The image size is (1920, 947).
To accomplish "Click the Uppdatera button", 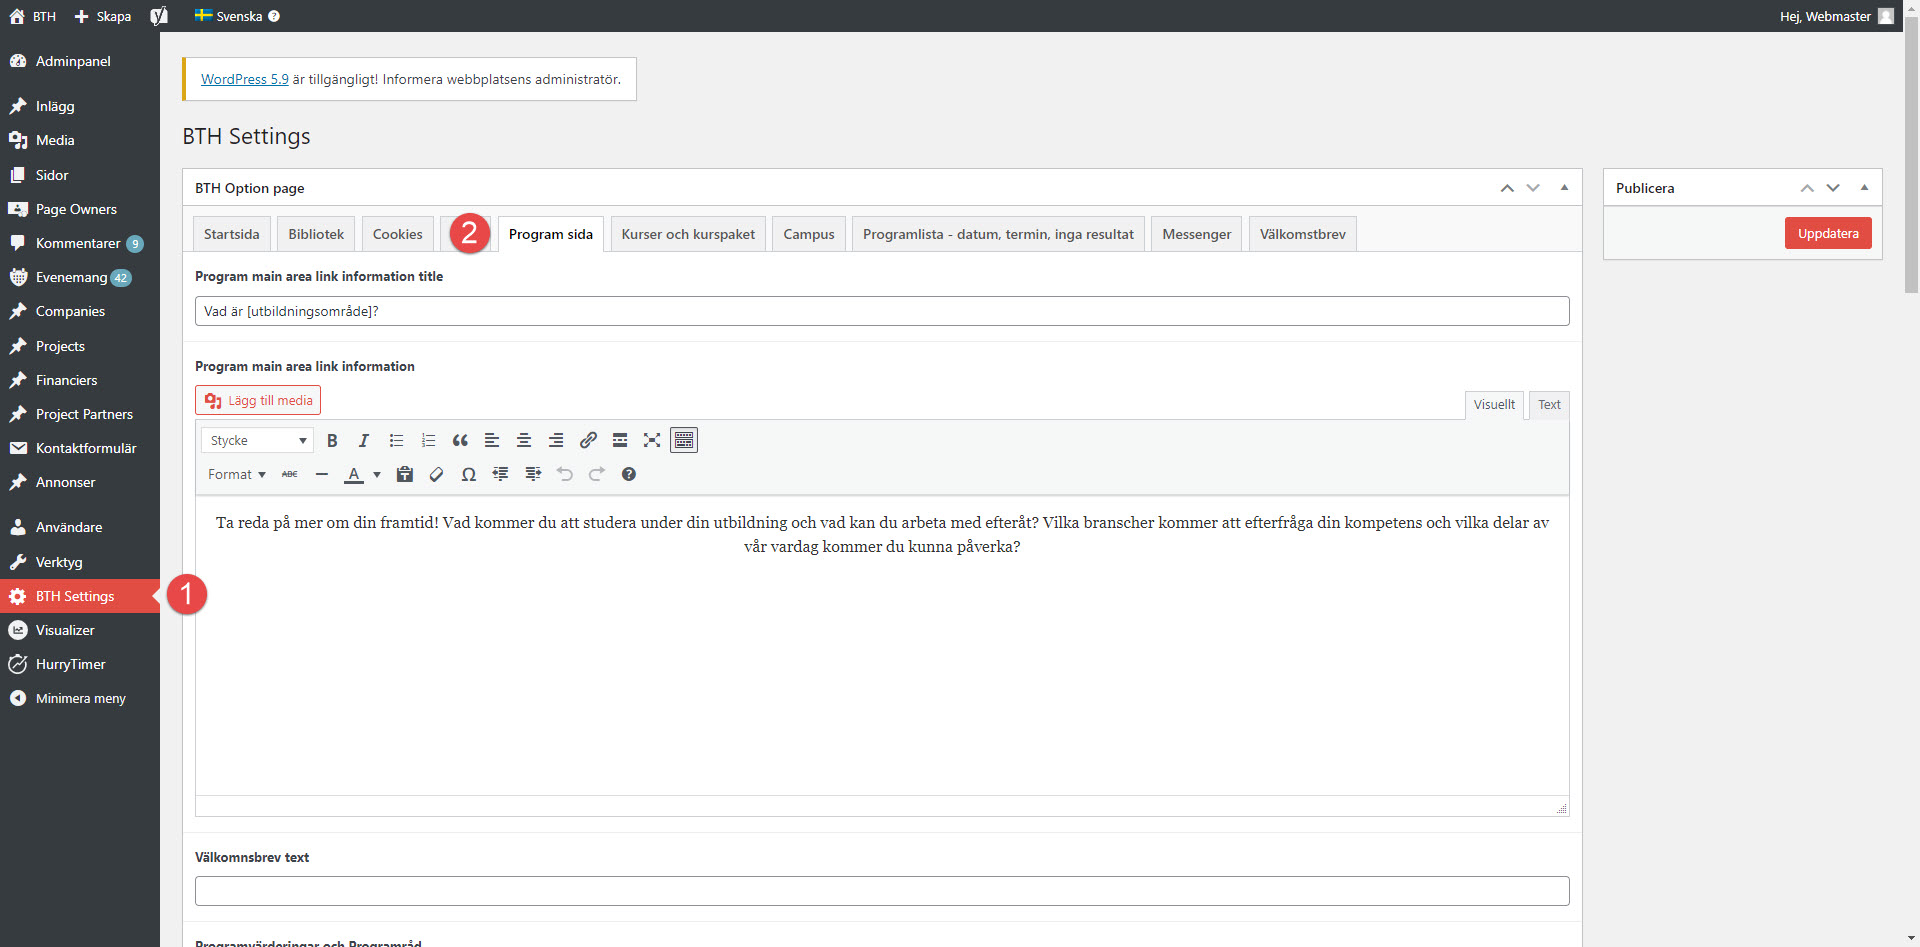I will pyautogui.click(x=1828, y=233).
